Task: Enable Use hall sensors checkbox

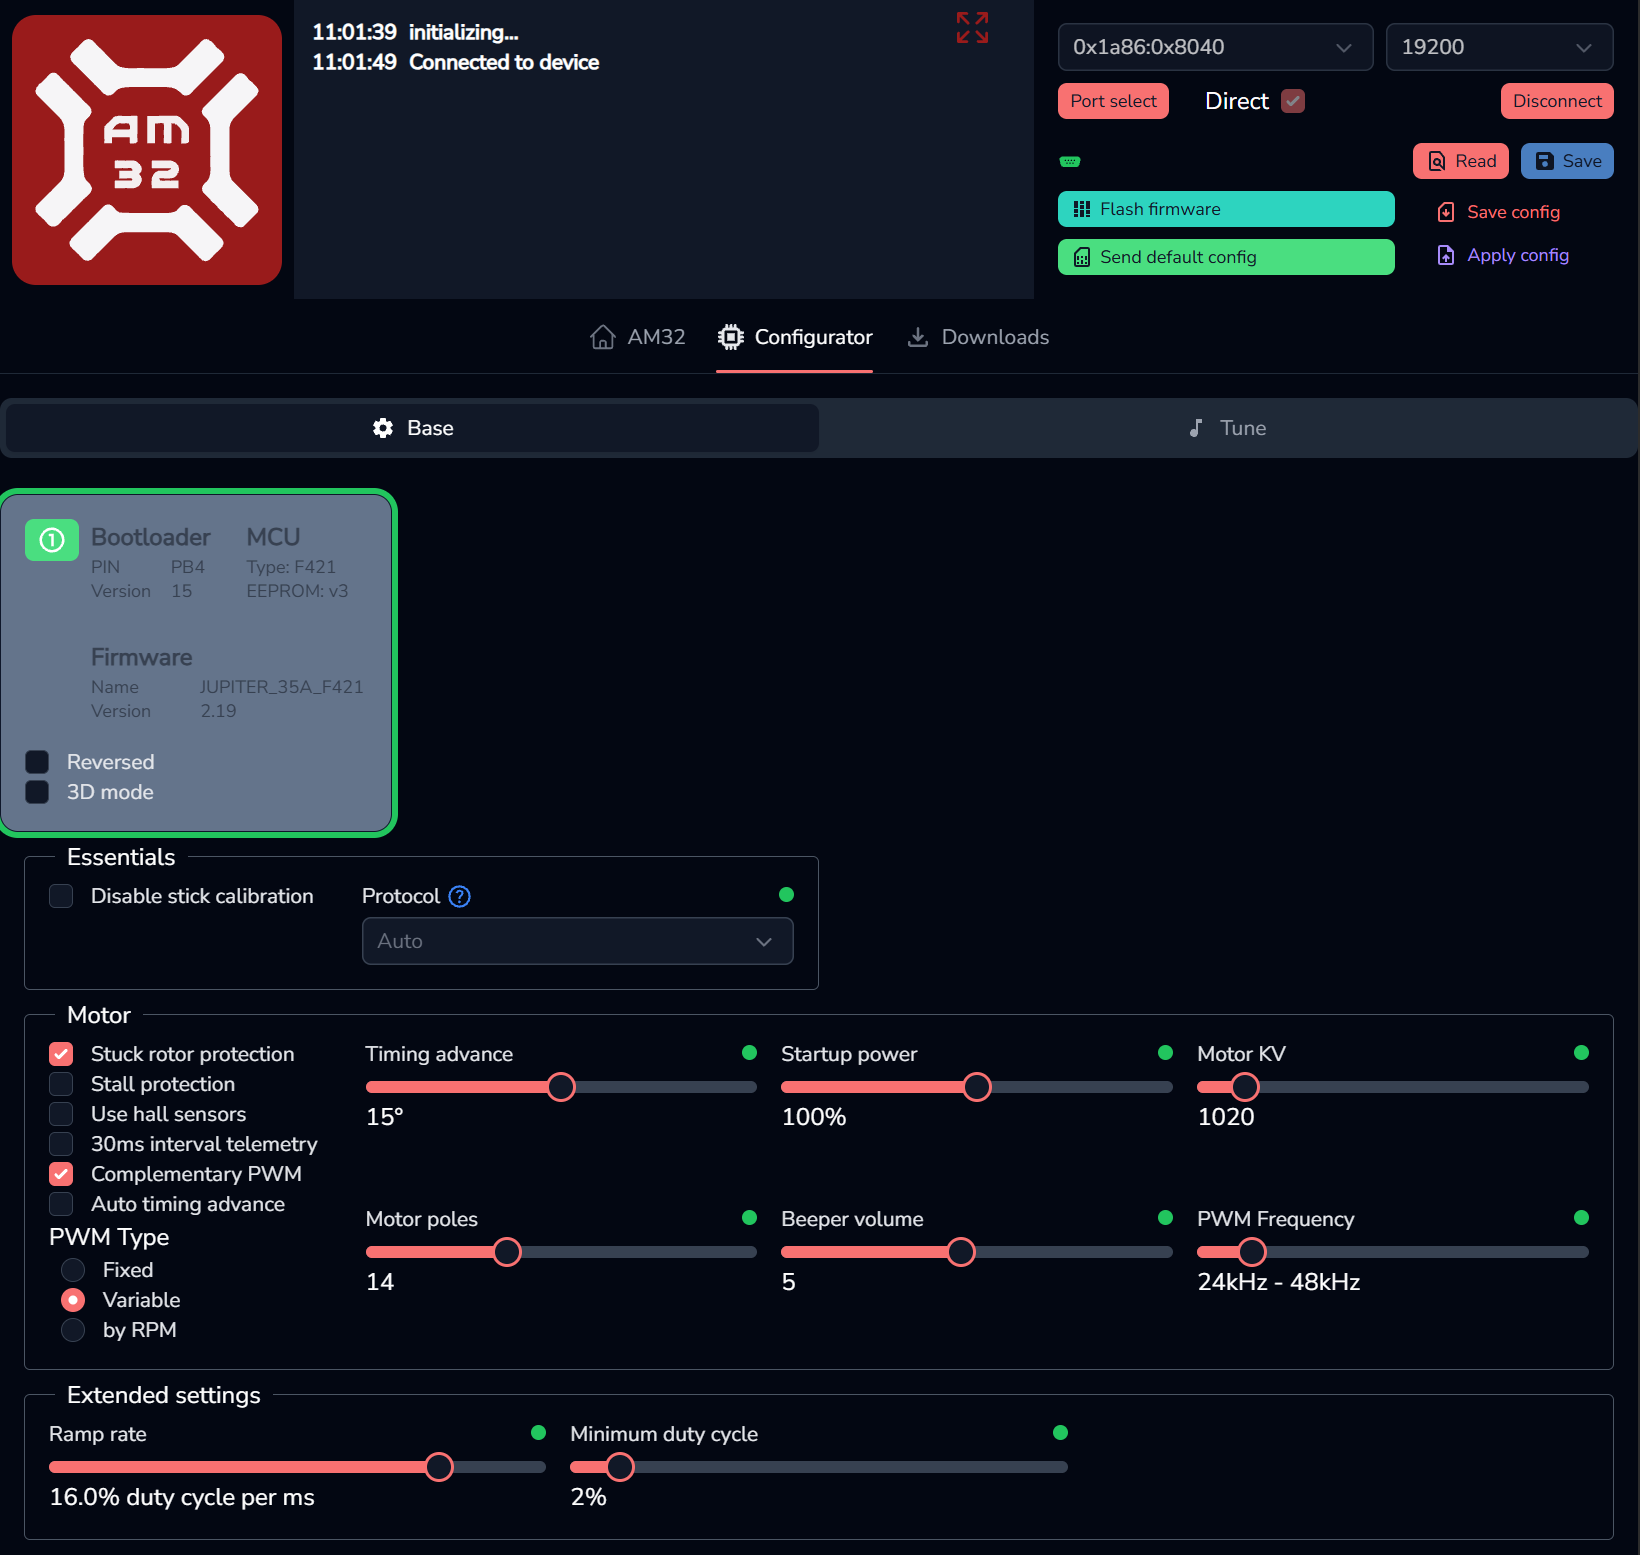Action: click(61, 1114)
